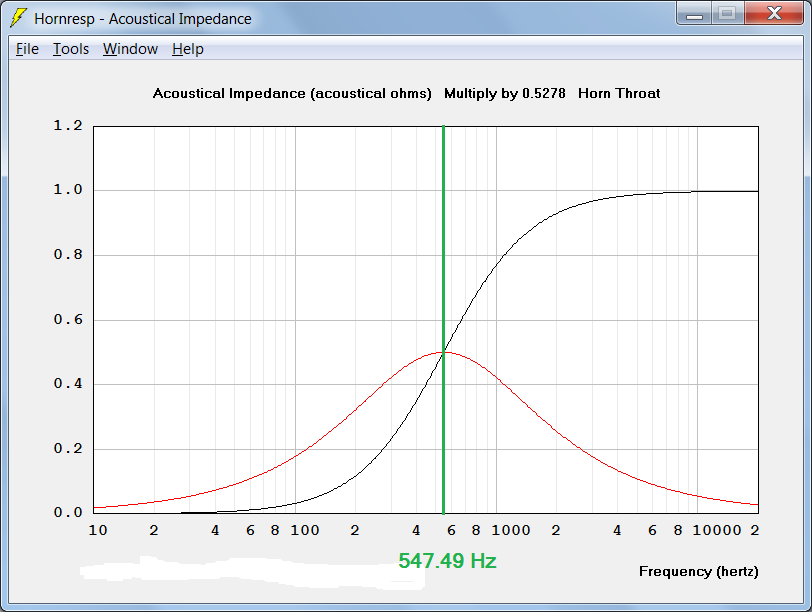Click the 0.8 vertical axis value

[68, 254]
